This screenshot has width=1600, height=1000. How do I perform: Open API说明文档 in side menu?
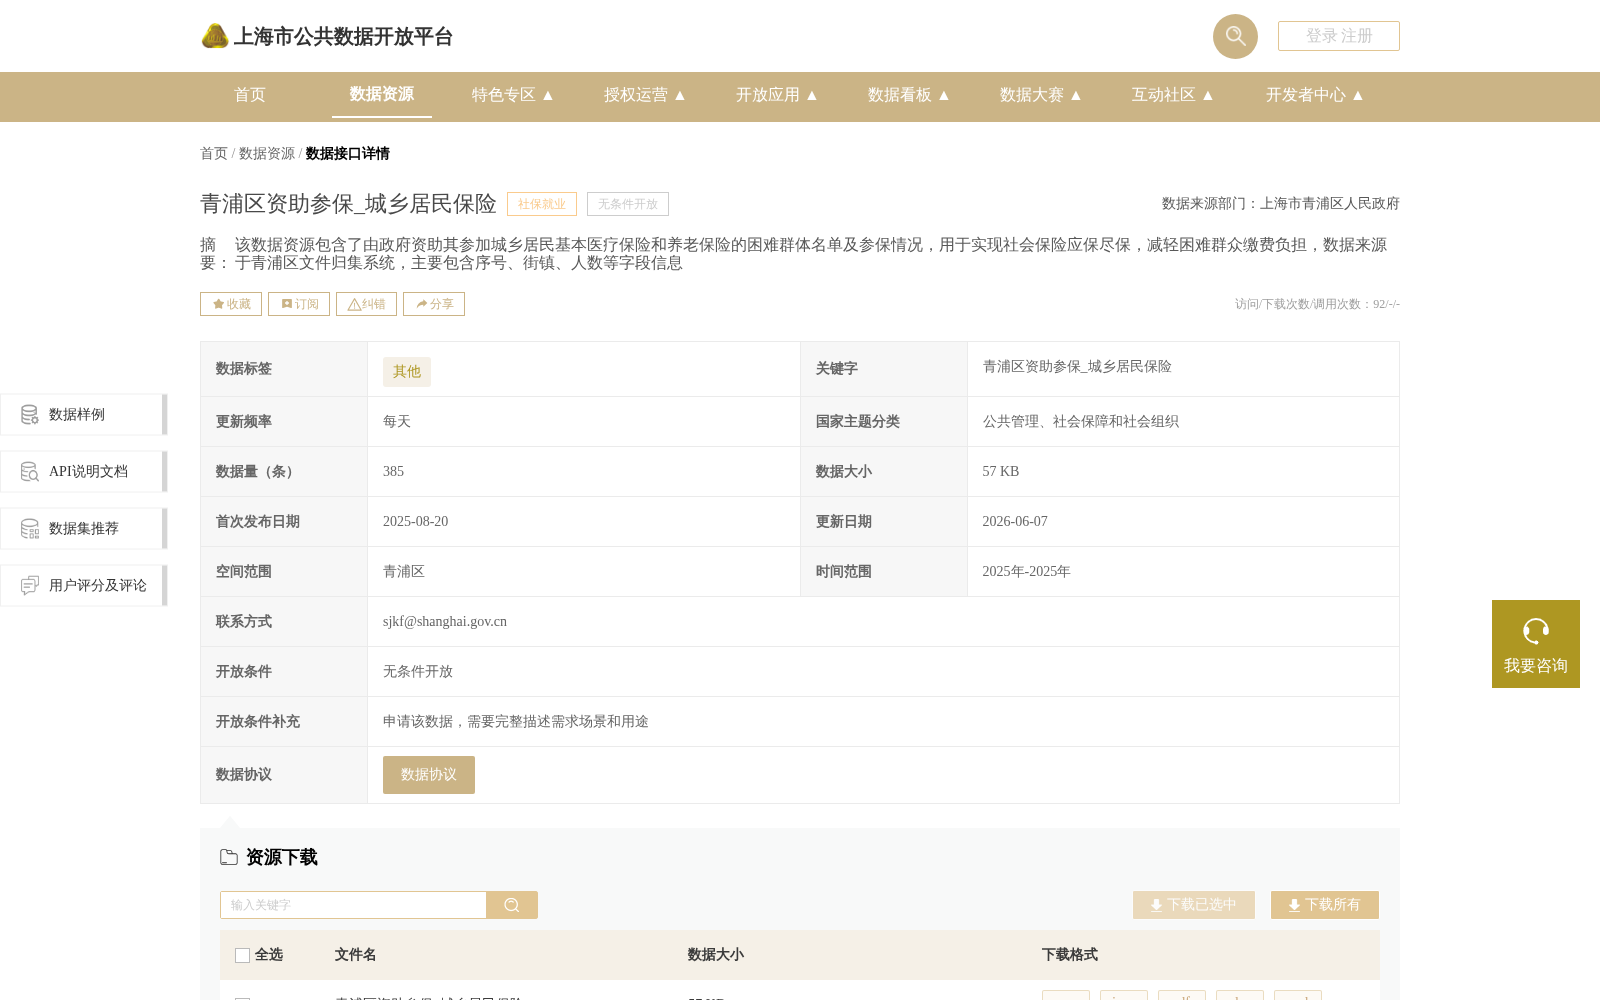tap(84, 472)
